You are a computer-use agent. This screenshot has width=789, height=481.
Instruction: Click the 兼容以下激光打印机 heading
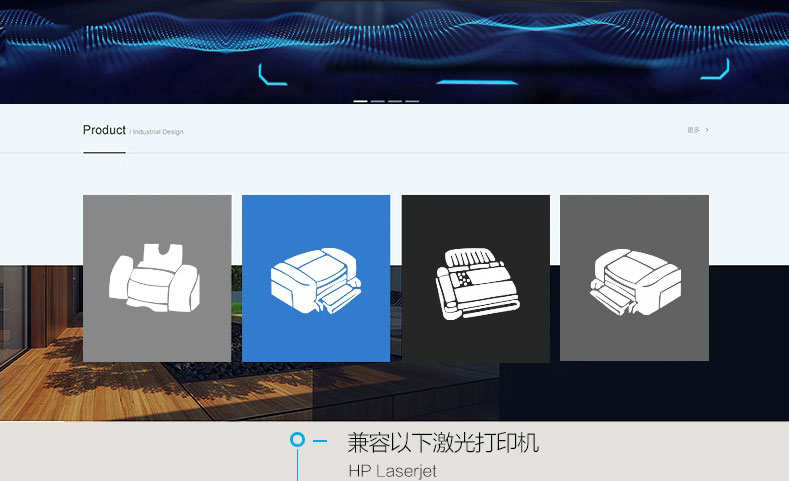443,443
